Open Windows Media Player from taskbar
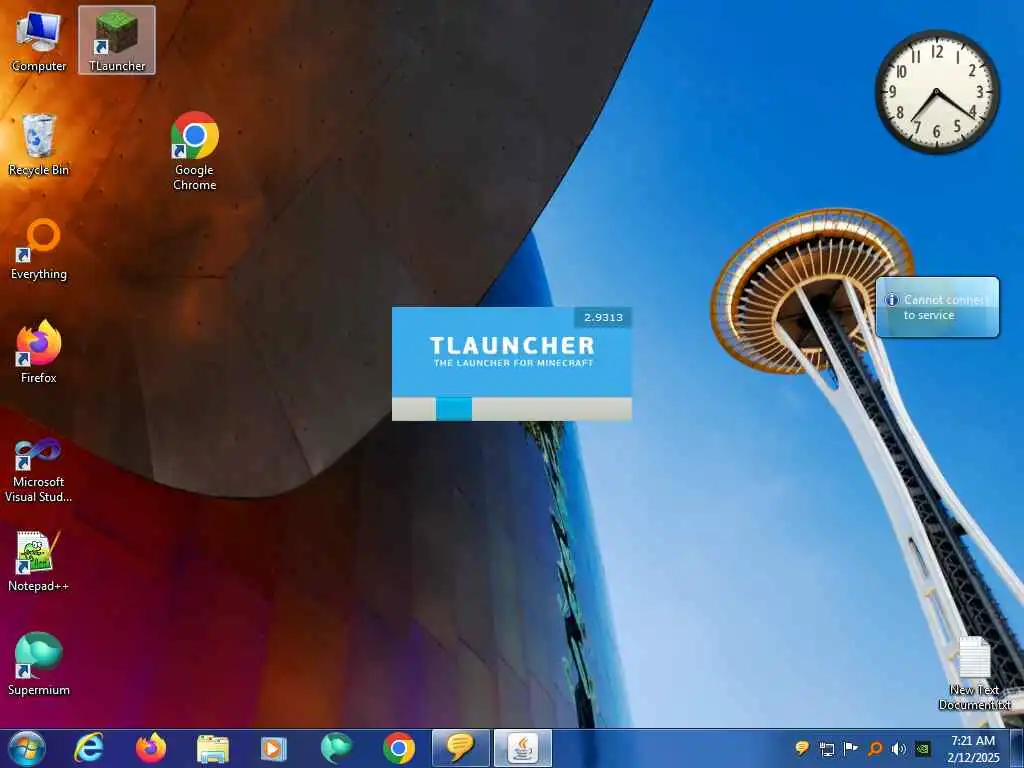This screenshot has height=768, width=1024. pos(274,748)
